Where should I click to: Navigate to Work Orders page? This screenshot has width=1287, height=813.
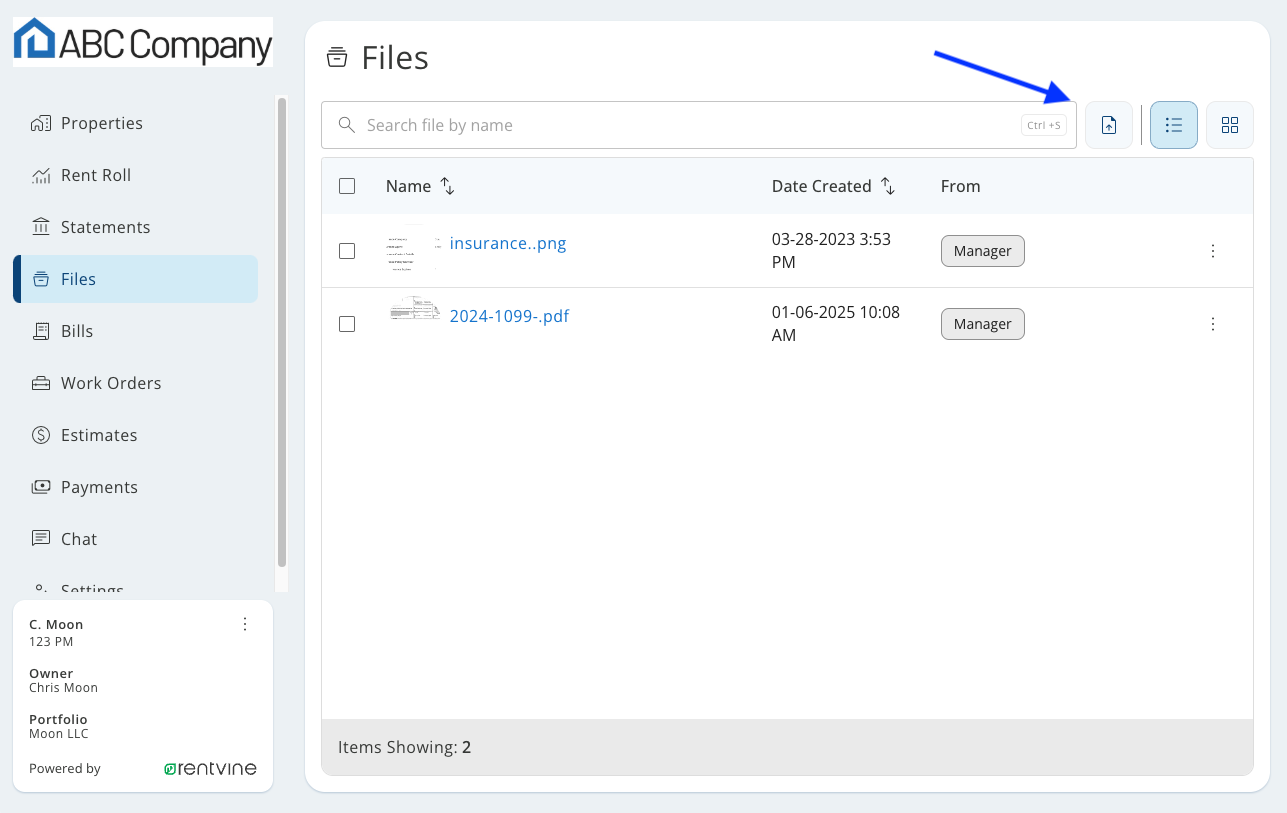[110, 383]
